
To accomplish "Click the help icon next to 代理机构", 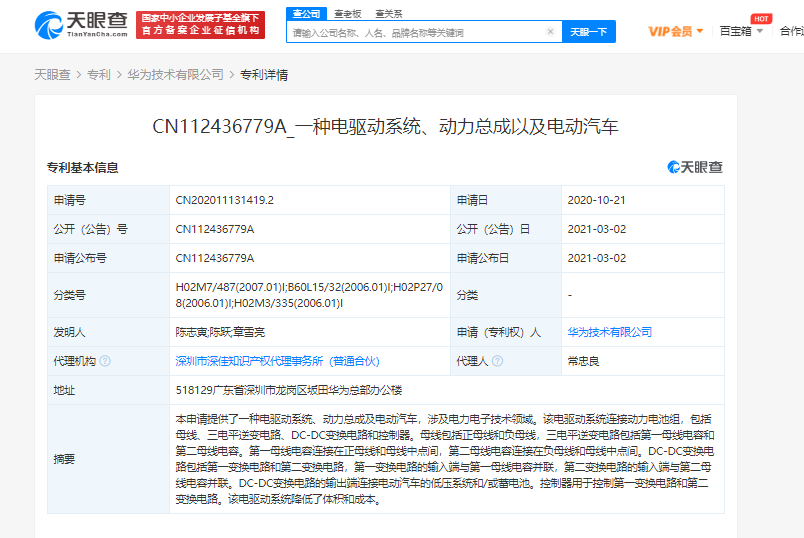I will pyautogui.click(x=105, y=361).
